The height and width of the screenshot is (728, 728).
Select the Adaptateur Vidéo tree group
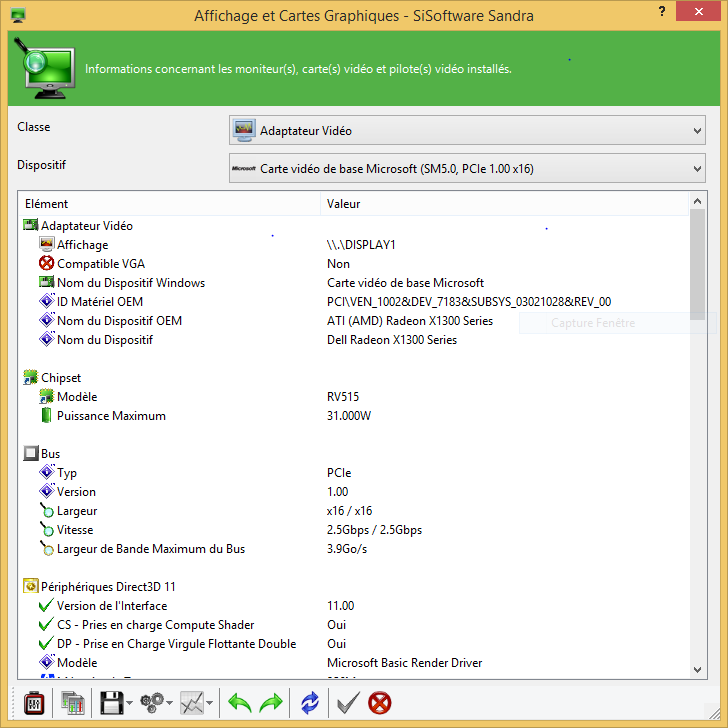[x=87, y=226]
